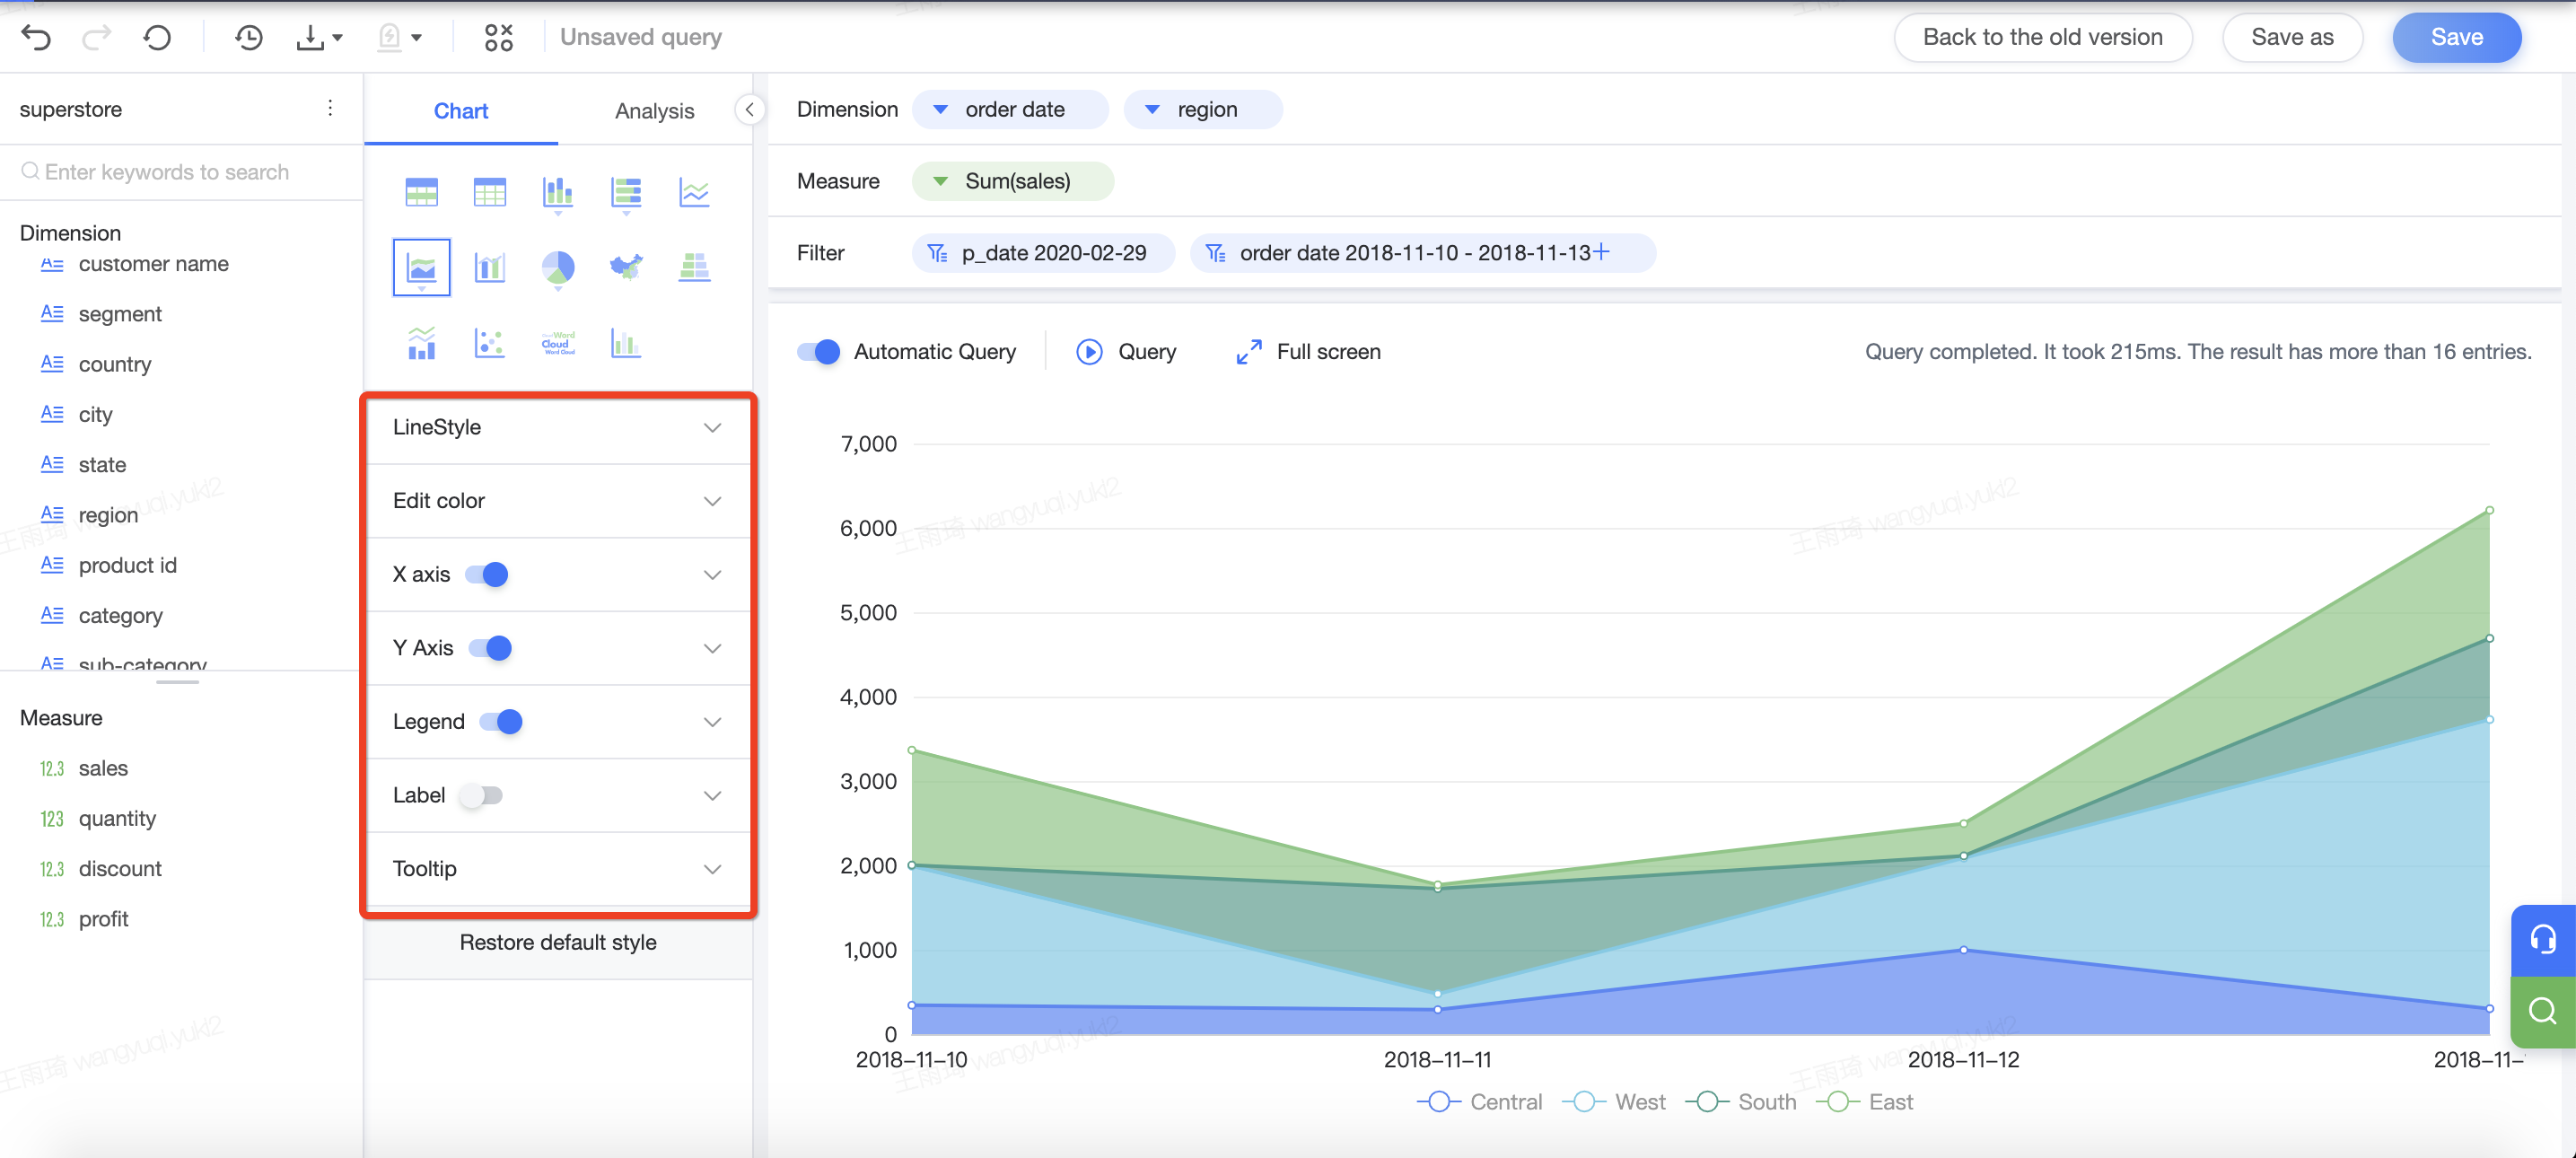Viewport: 2576px width, 1158px height.
Task: Expand the Legend settings chevron
Action: click(712, 722)
